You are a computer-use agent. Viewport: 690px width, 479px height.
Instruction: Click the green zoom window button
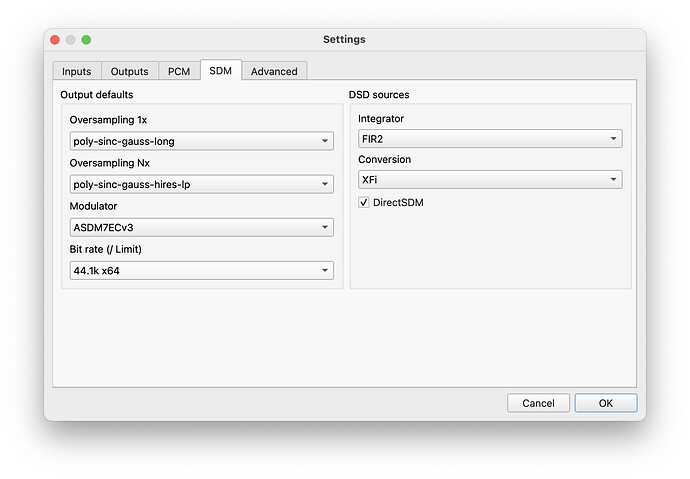point(86,40)
